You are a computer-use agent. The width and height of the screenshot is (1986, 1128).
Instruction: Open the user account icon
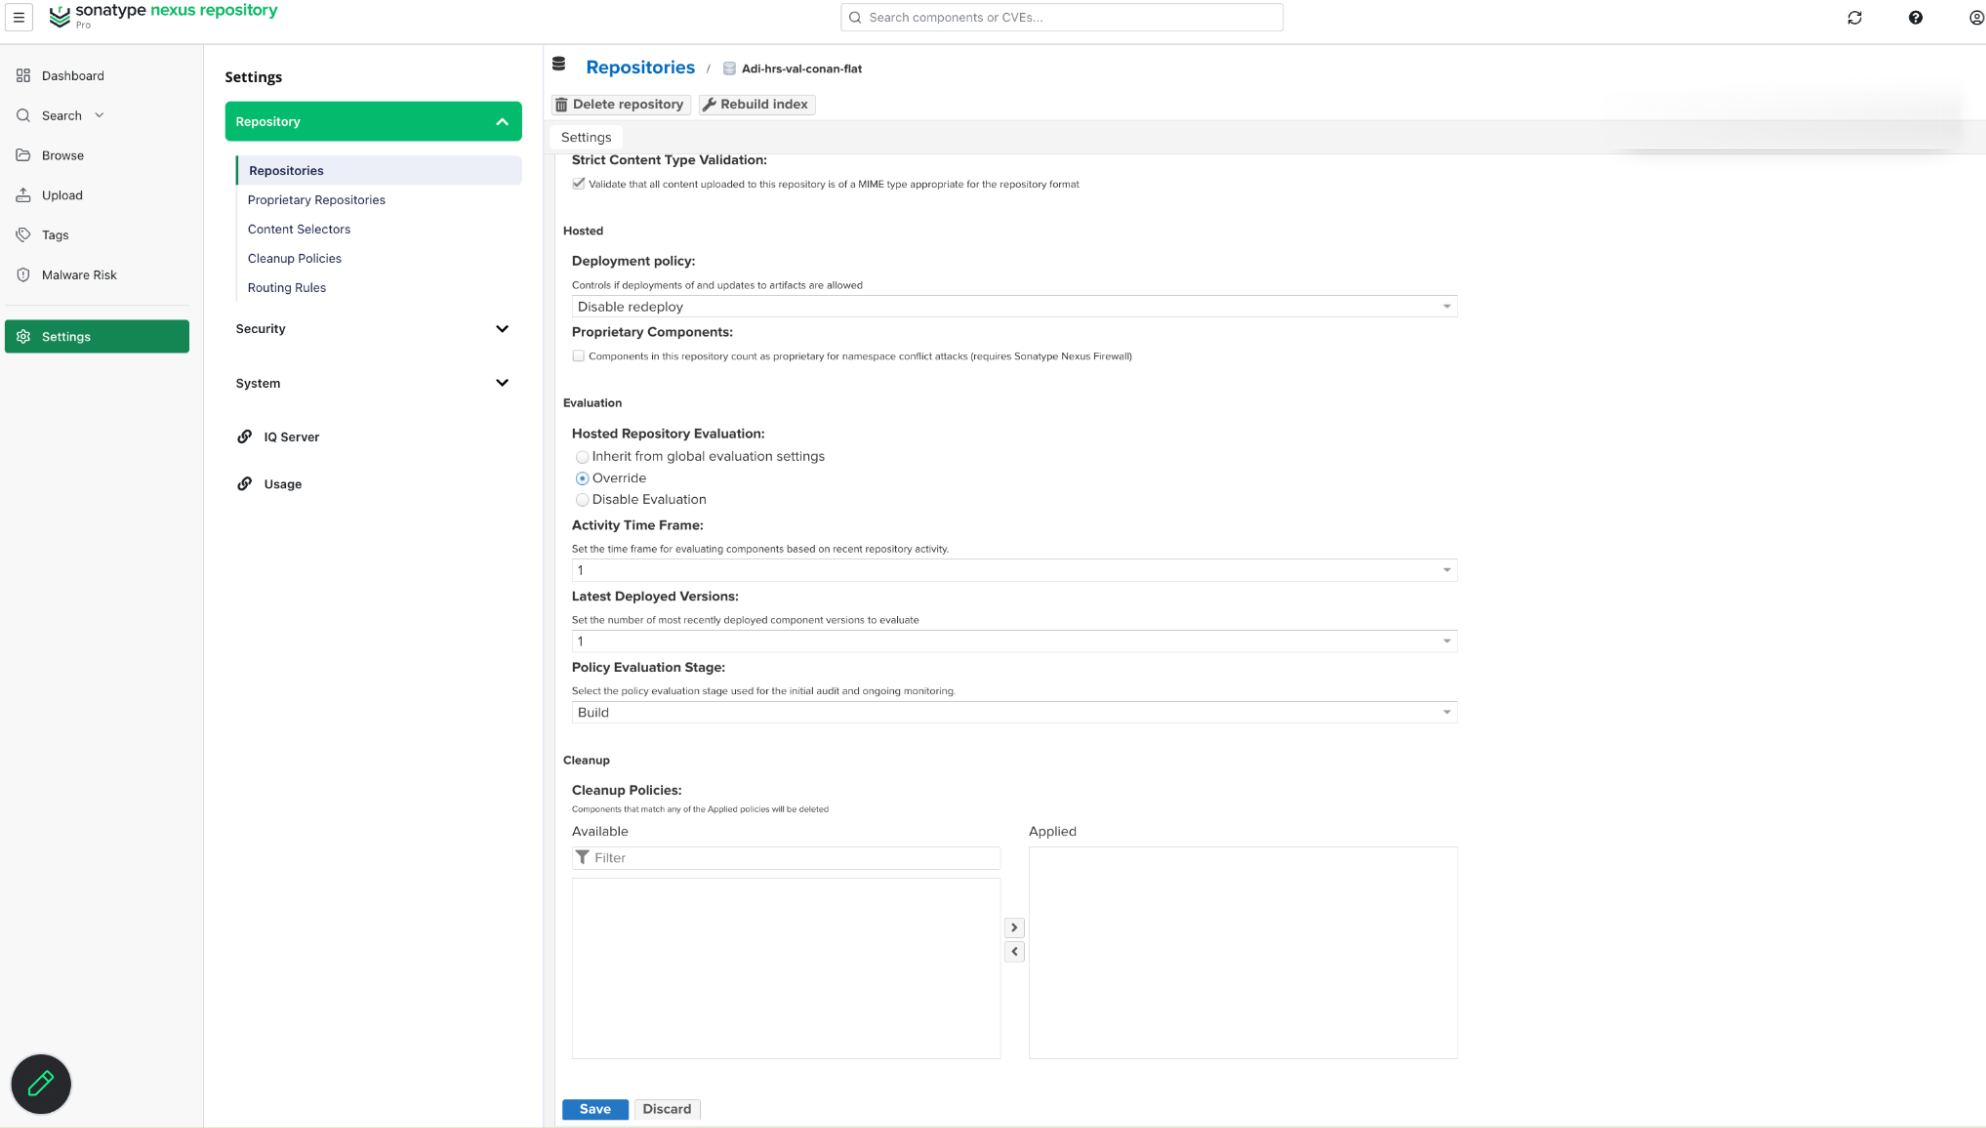(x=1975, y=17)
